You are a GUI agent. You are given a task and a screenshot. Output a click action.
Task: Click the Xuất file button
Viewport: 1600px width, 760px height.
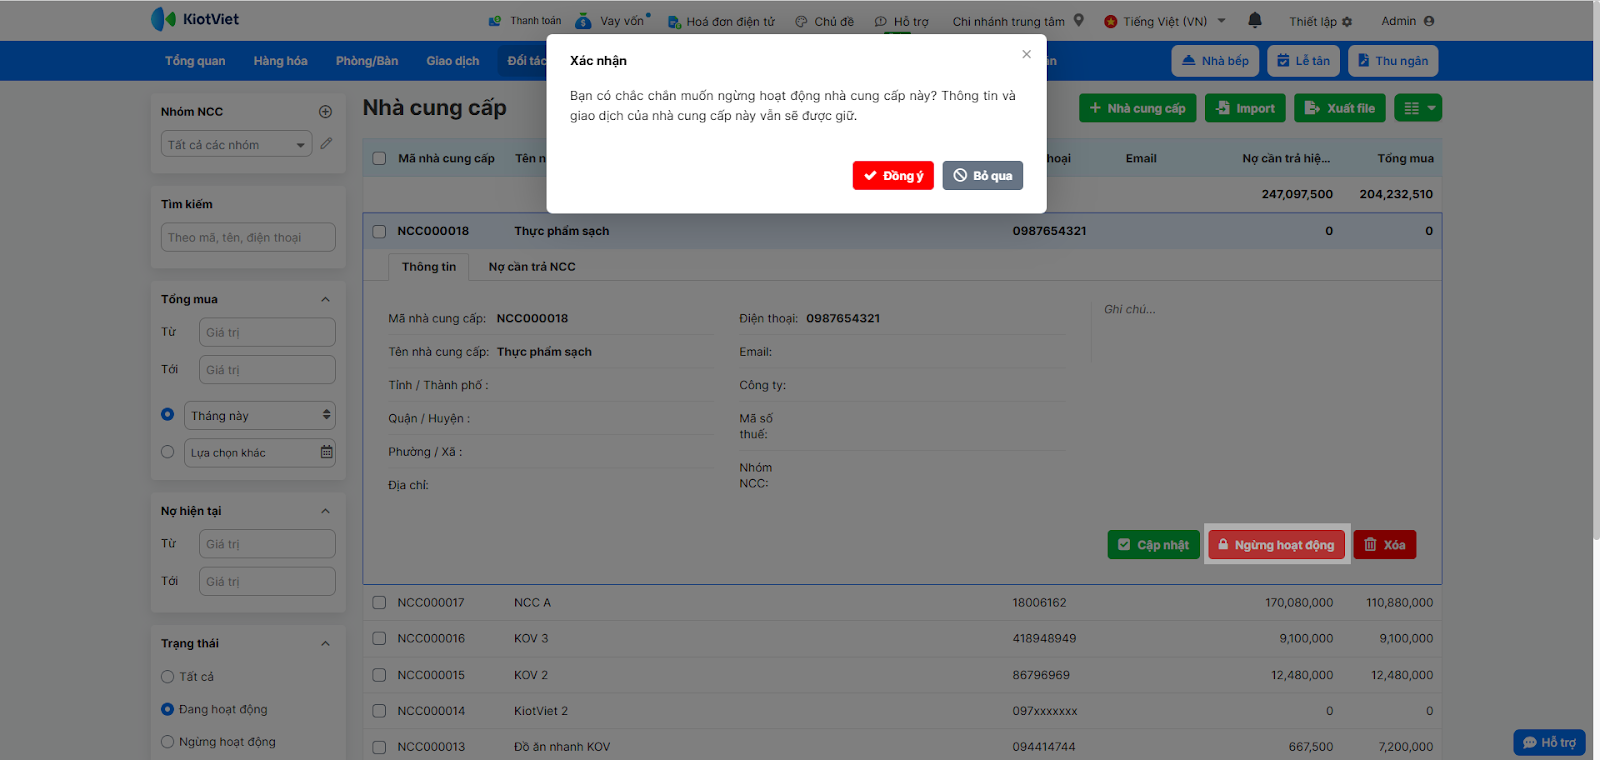[1340, 108]
